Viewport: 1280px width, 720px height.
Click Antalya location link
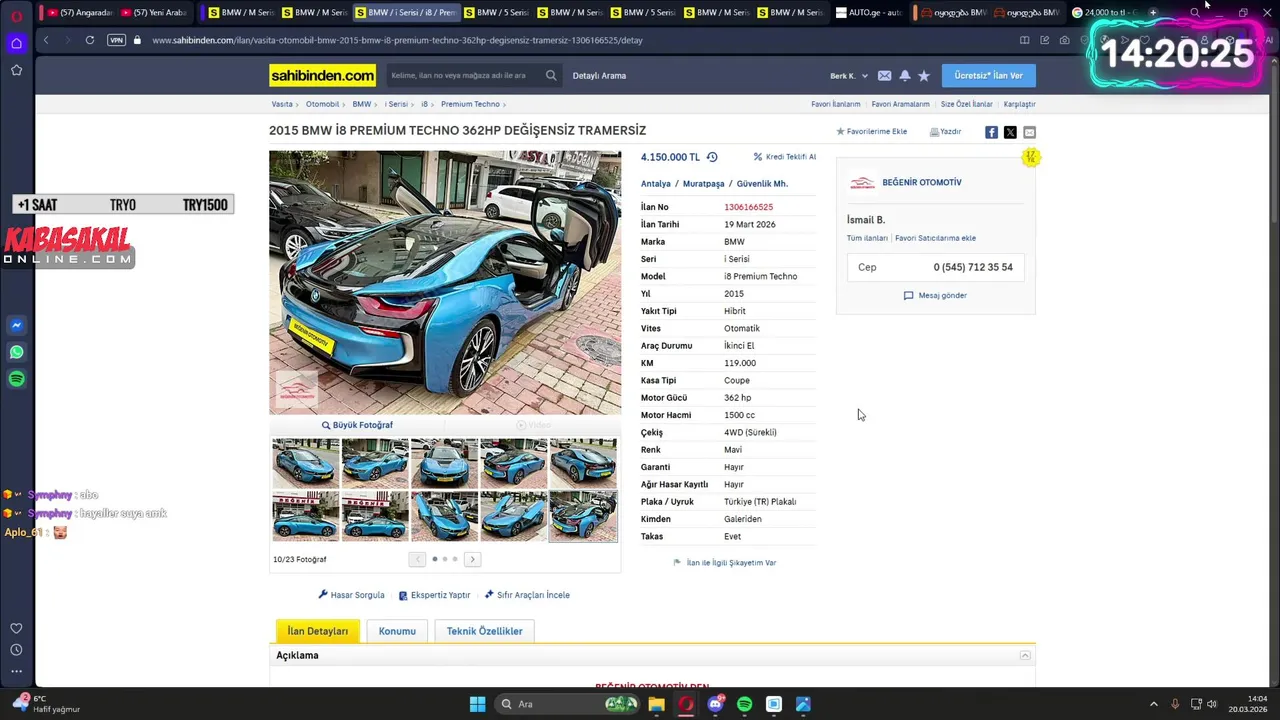[x=656, y=184]
